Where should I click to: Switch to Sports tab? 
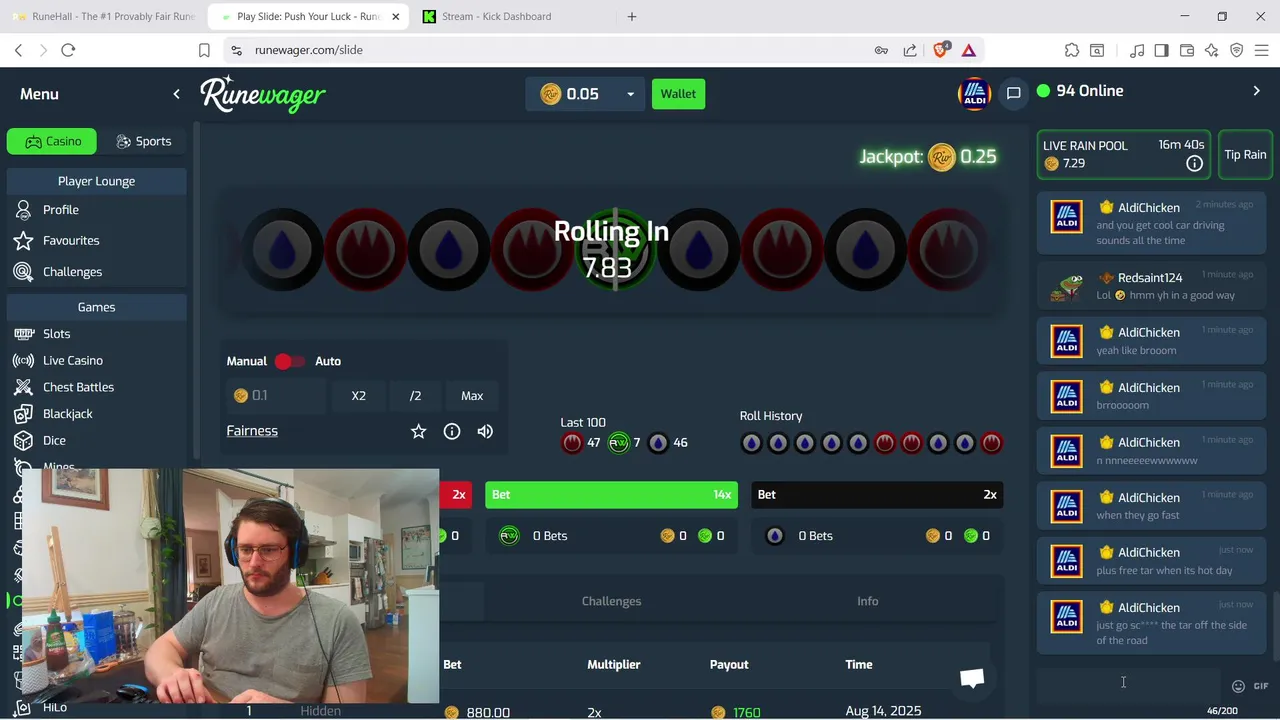coord(143,141)
